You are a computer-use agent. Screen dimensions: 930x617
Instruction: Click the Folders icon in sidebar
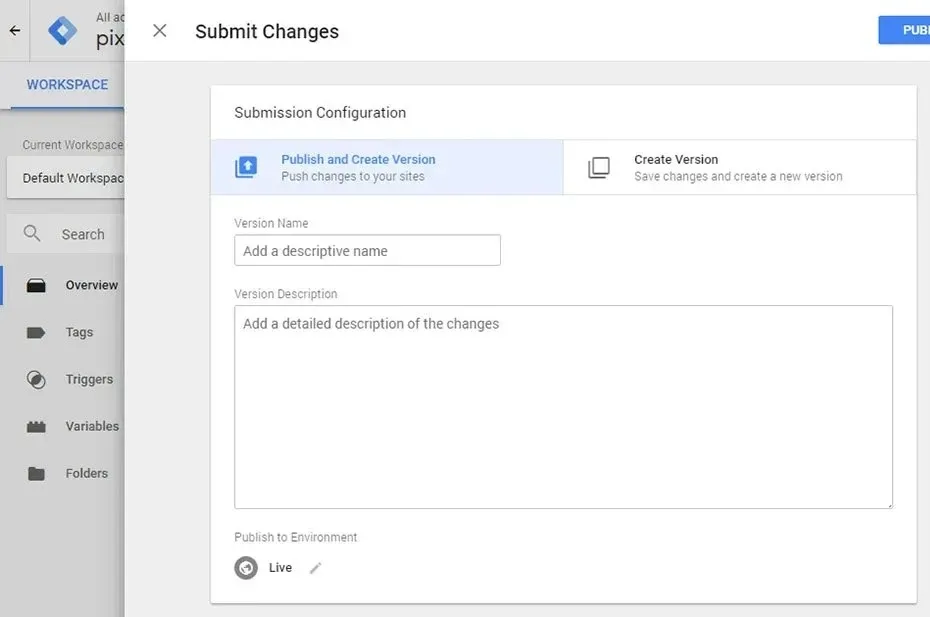[x=36, y=473]
